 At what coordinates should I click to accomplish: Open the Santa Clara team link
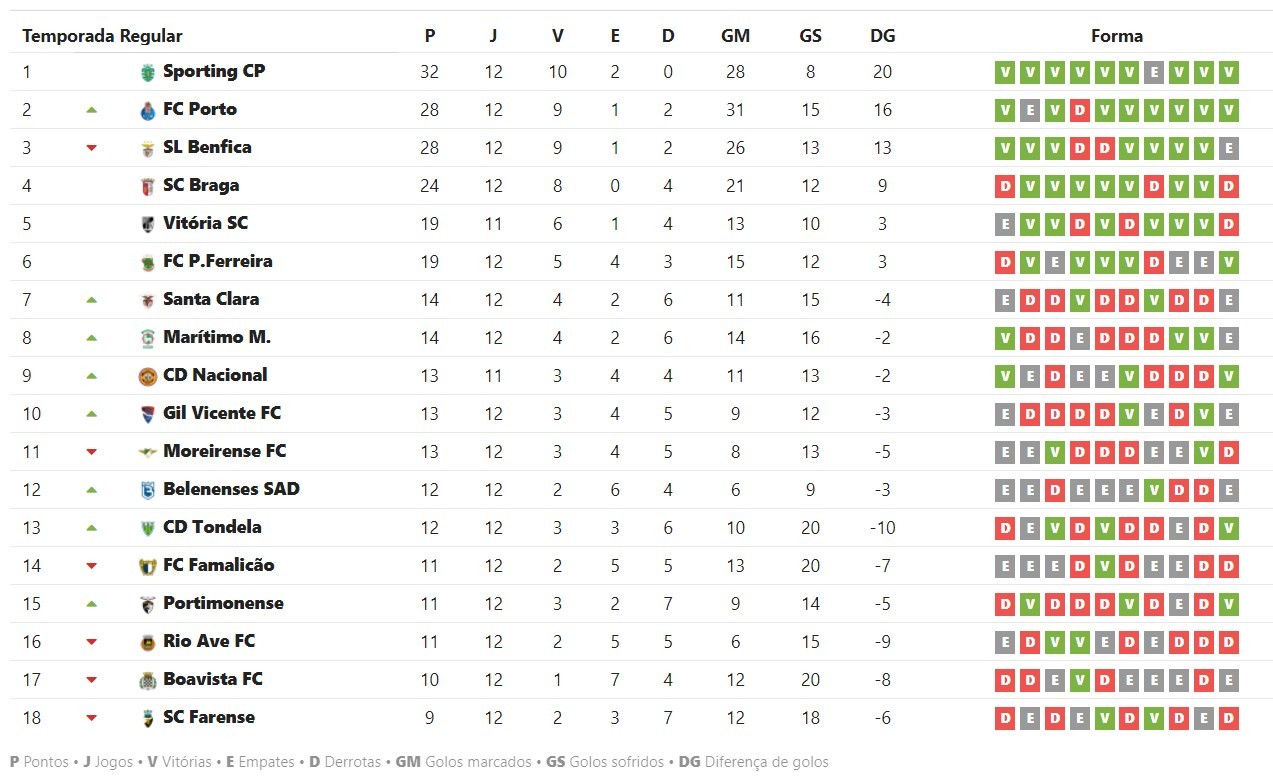coord(211,299)
